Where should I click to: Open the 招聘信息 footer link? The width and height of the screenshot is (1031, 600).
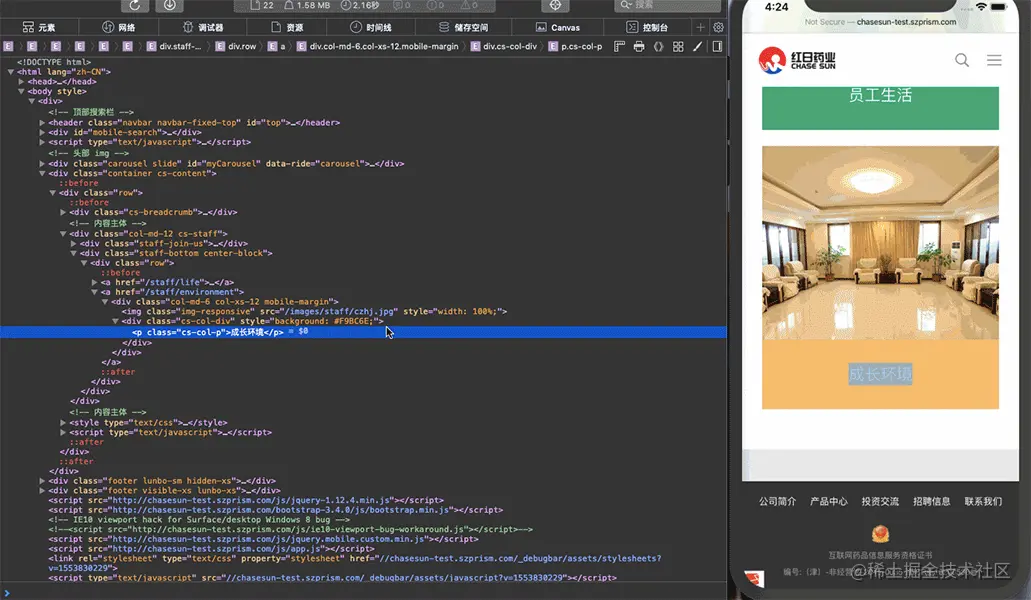(x=932, y=501)
